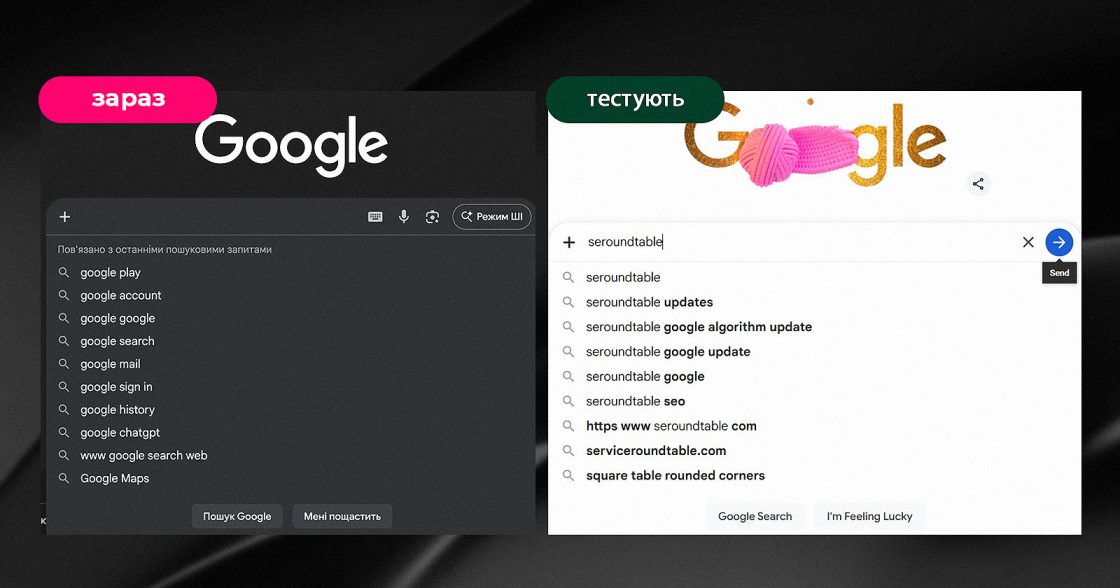Click the plus icon in the search bar
The width and height of the screenshot is (1120, 588).
click(x=65, y=216)
